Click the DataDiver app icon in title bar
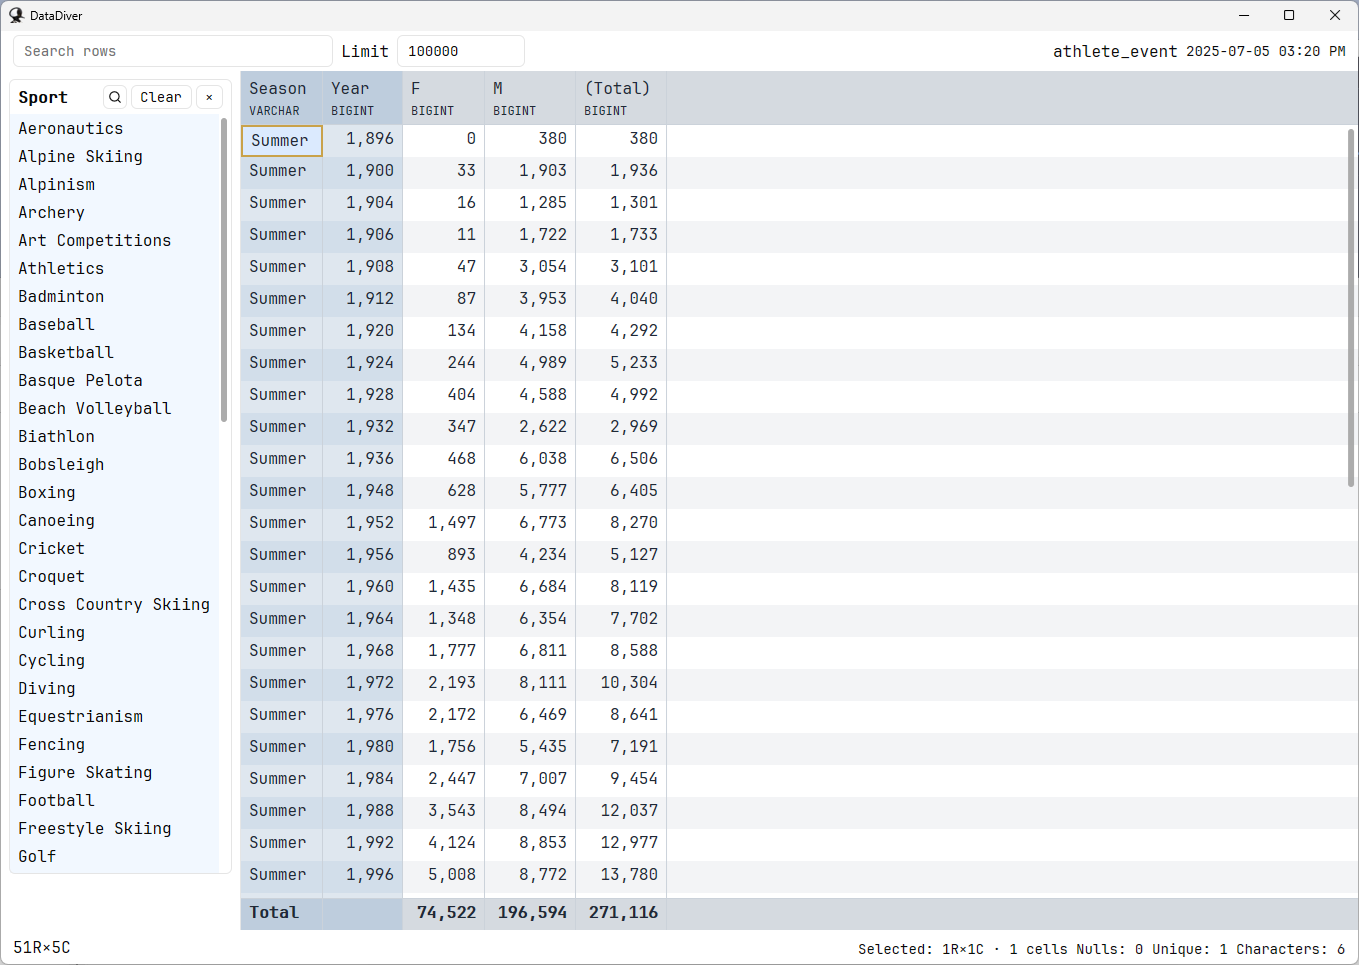This screenshot has width=1359, height=965. click(x=16, y=15)
